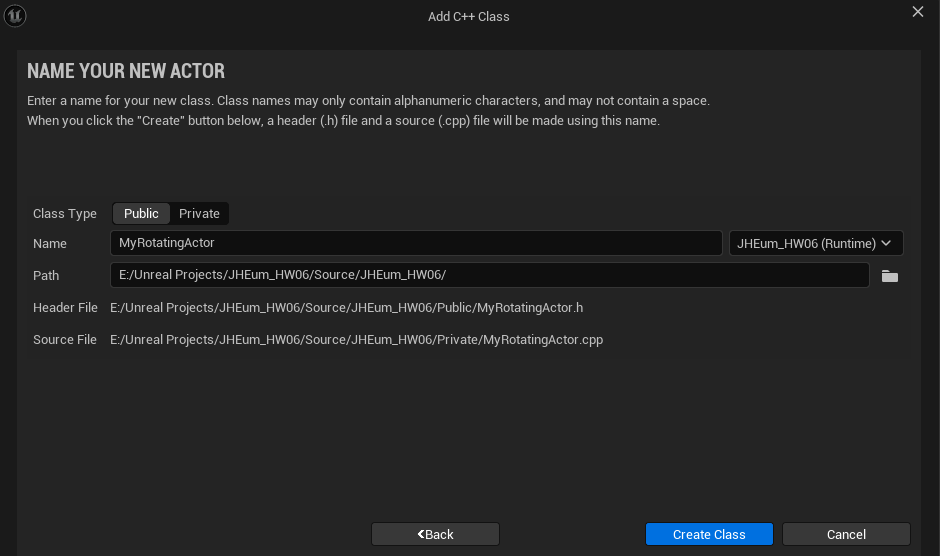
Task: Click the Path field label
Action: (46, 275)
